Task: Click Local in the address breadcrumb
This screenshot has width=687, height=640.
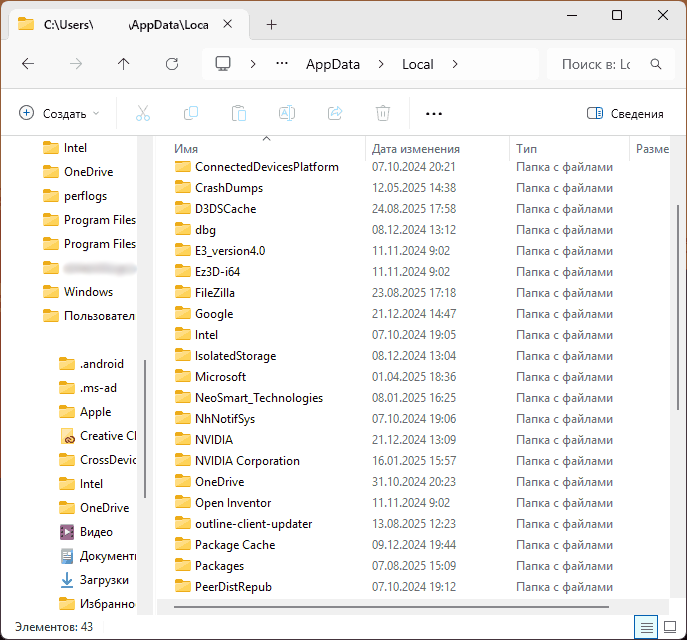Action: 418,64
